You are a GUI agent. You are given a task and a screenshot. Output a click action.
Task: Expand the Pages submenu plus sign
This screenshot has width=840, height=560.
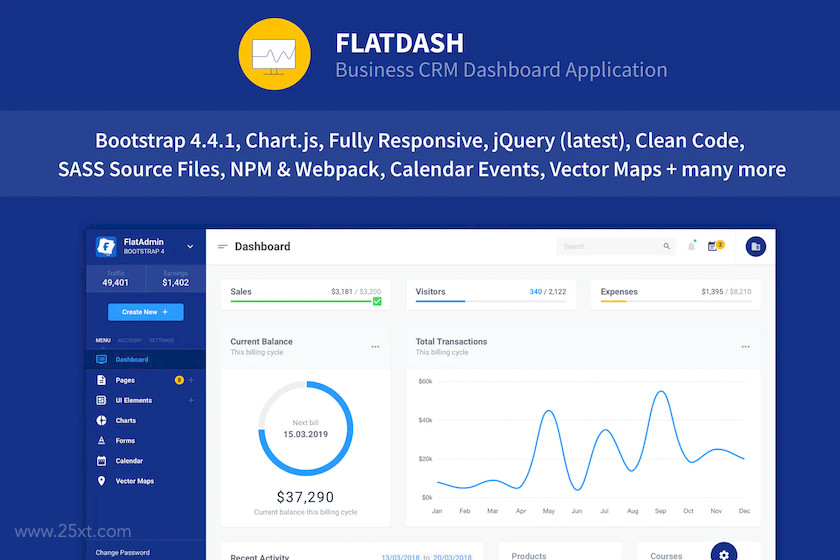191,380
